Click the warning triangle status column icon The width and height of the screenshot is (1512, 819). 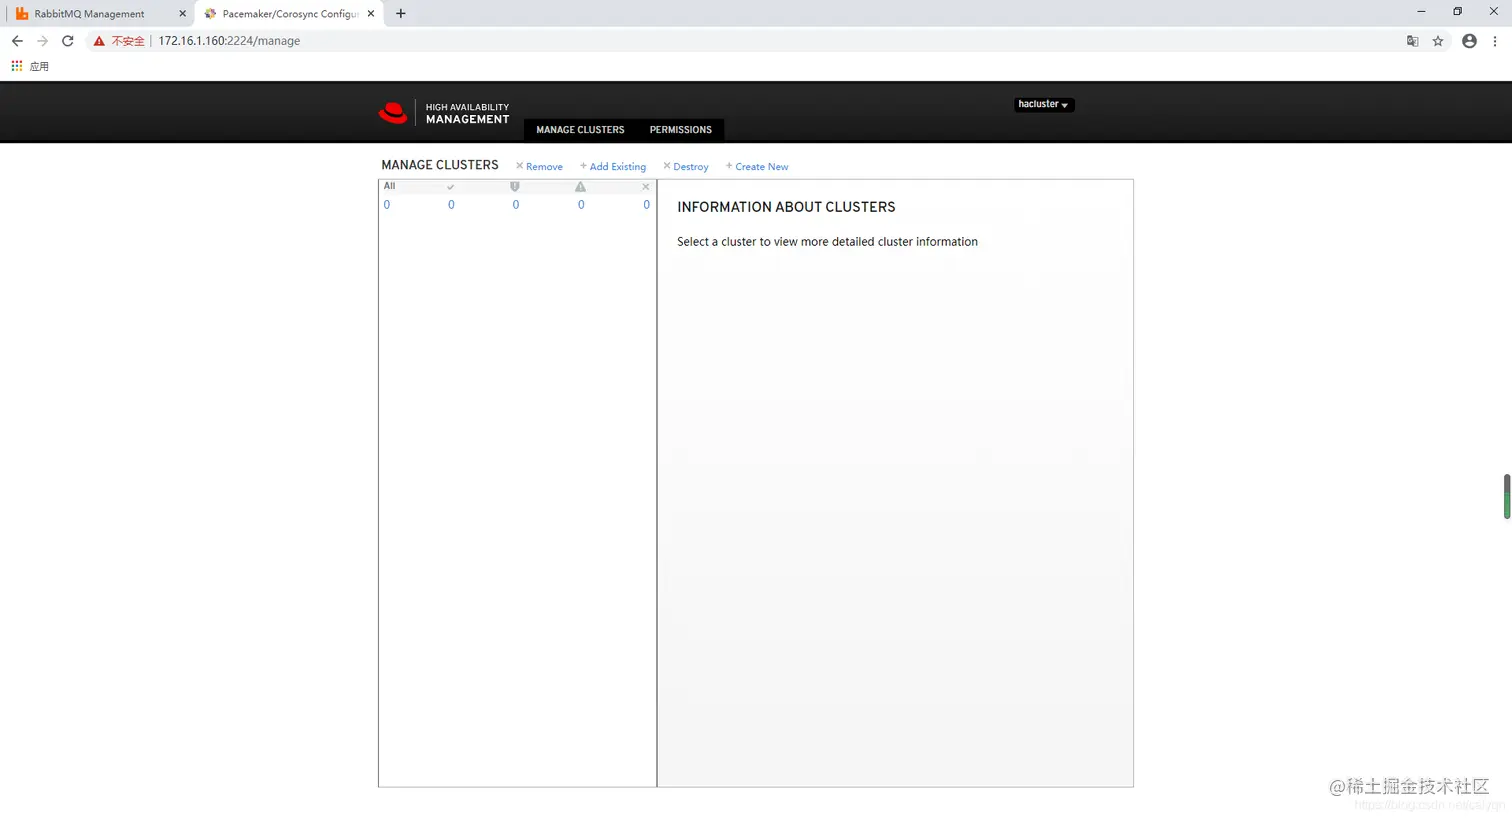(x=580, y=187)
